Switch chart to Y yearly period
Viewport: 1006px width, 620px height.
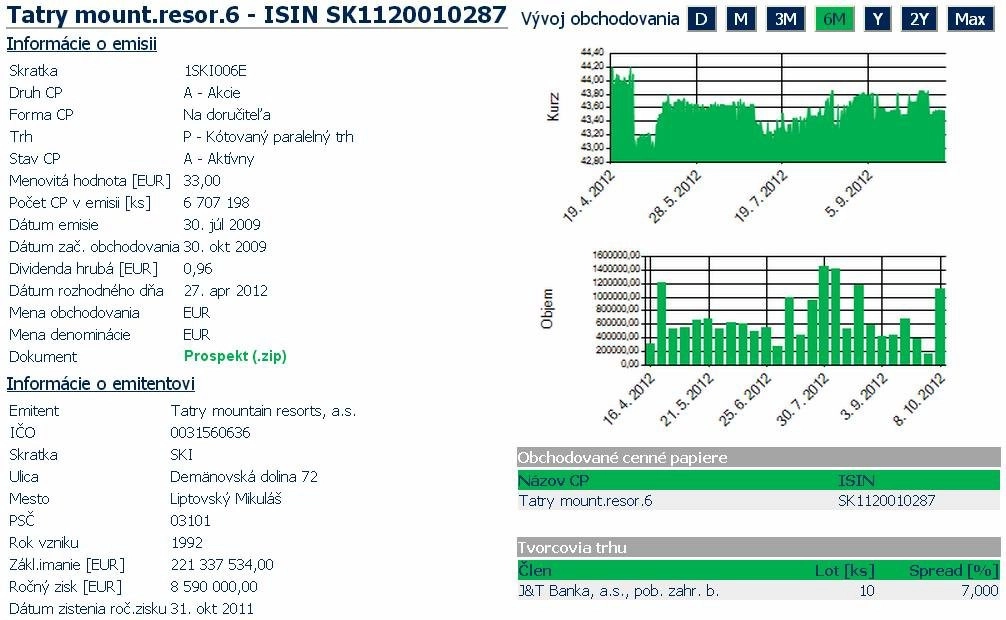878,19
